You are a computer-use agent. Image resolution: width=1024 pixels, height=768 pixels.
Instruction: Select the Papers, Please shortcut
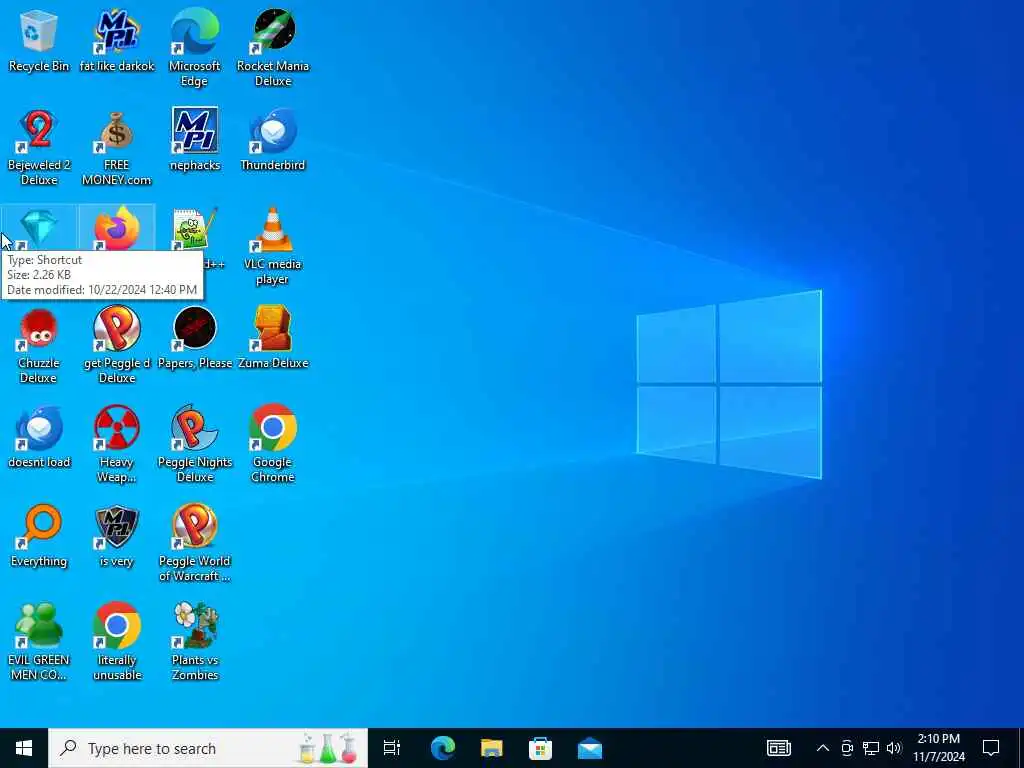point(195,338)
